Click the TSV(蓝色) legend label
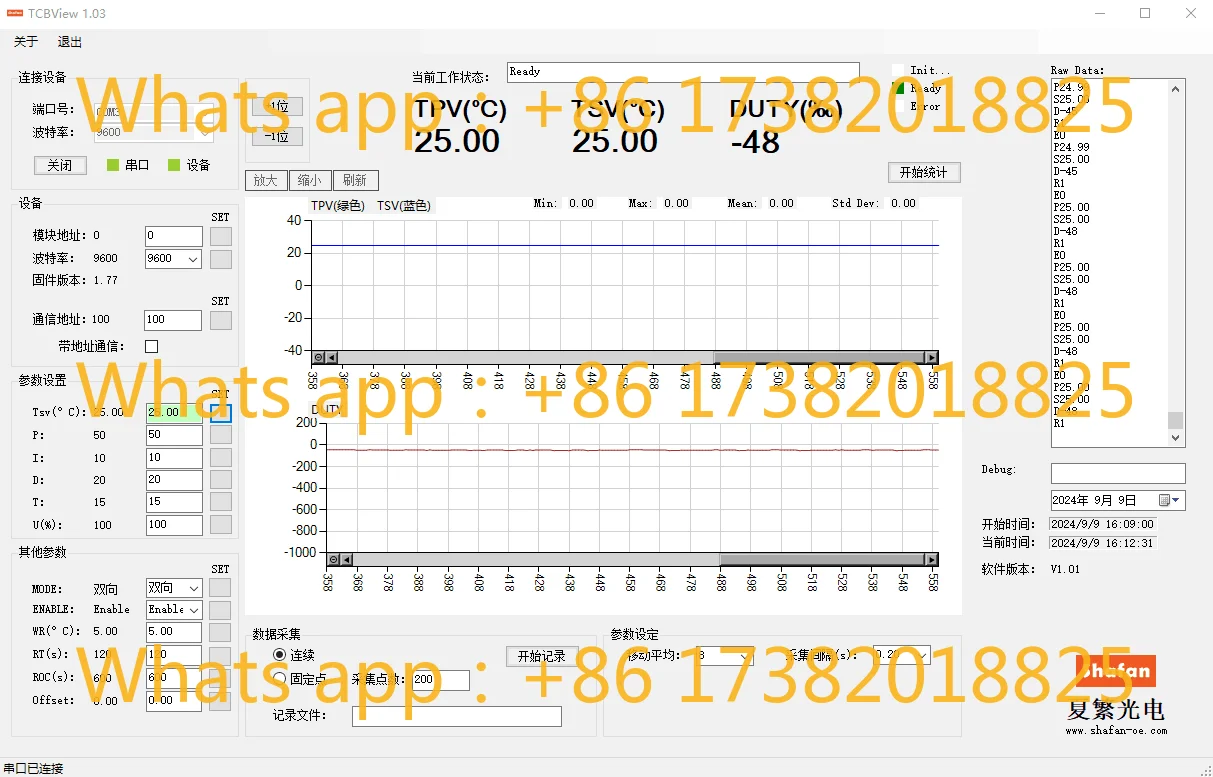Screen dimensions: 1213x777 click(404, 205)
